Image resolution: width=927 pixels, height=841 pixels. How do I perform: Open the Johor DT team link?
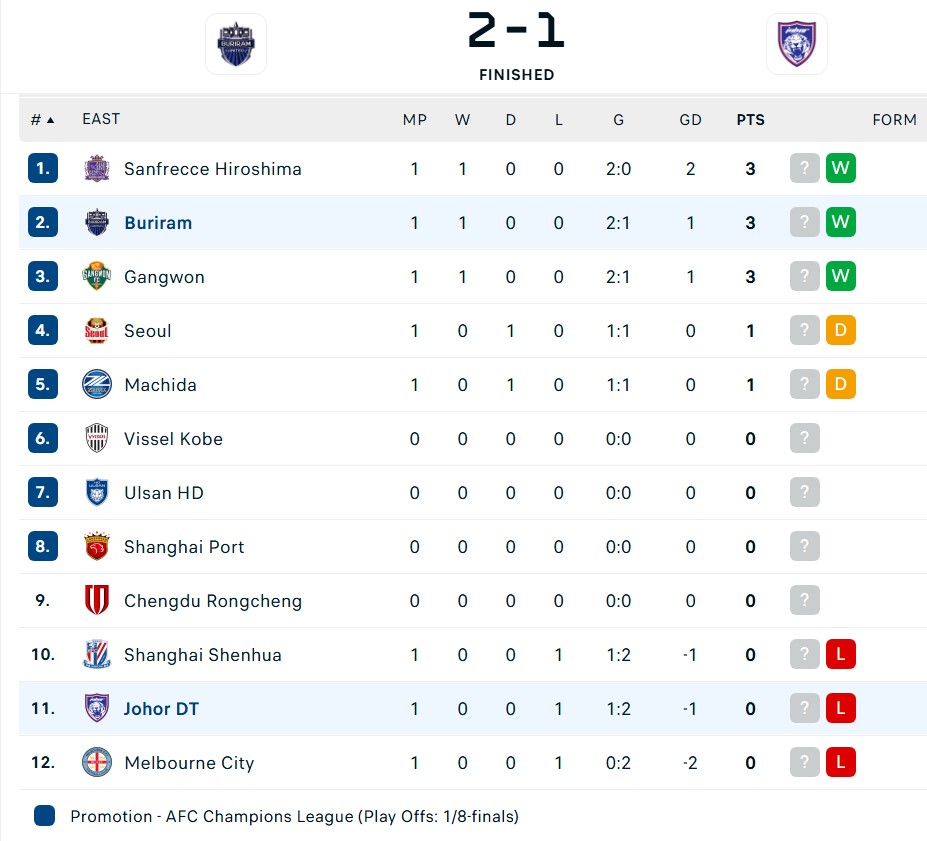click(x=161, y=709)
